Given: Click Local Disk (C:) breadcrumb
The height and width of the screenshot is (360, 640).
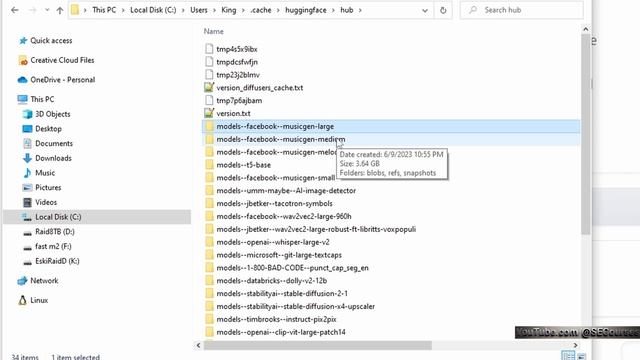Looking at the screenshot, I should [x=153, y=10].
